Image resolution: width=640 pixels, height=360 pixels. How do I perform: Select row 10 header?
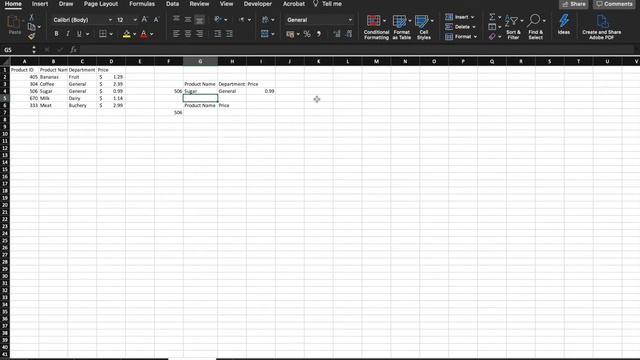(5, 134)
